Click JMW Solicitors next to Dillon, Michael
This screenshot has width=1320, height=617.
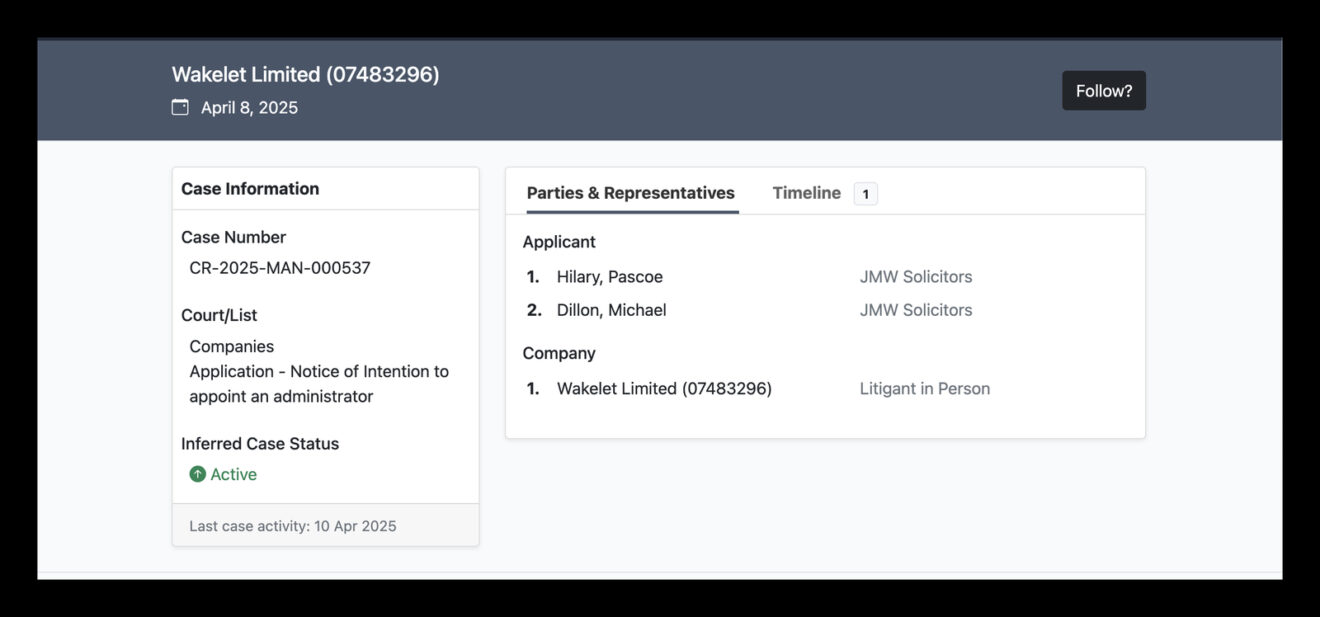915,310
